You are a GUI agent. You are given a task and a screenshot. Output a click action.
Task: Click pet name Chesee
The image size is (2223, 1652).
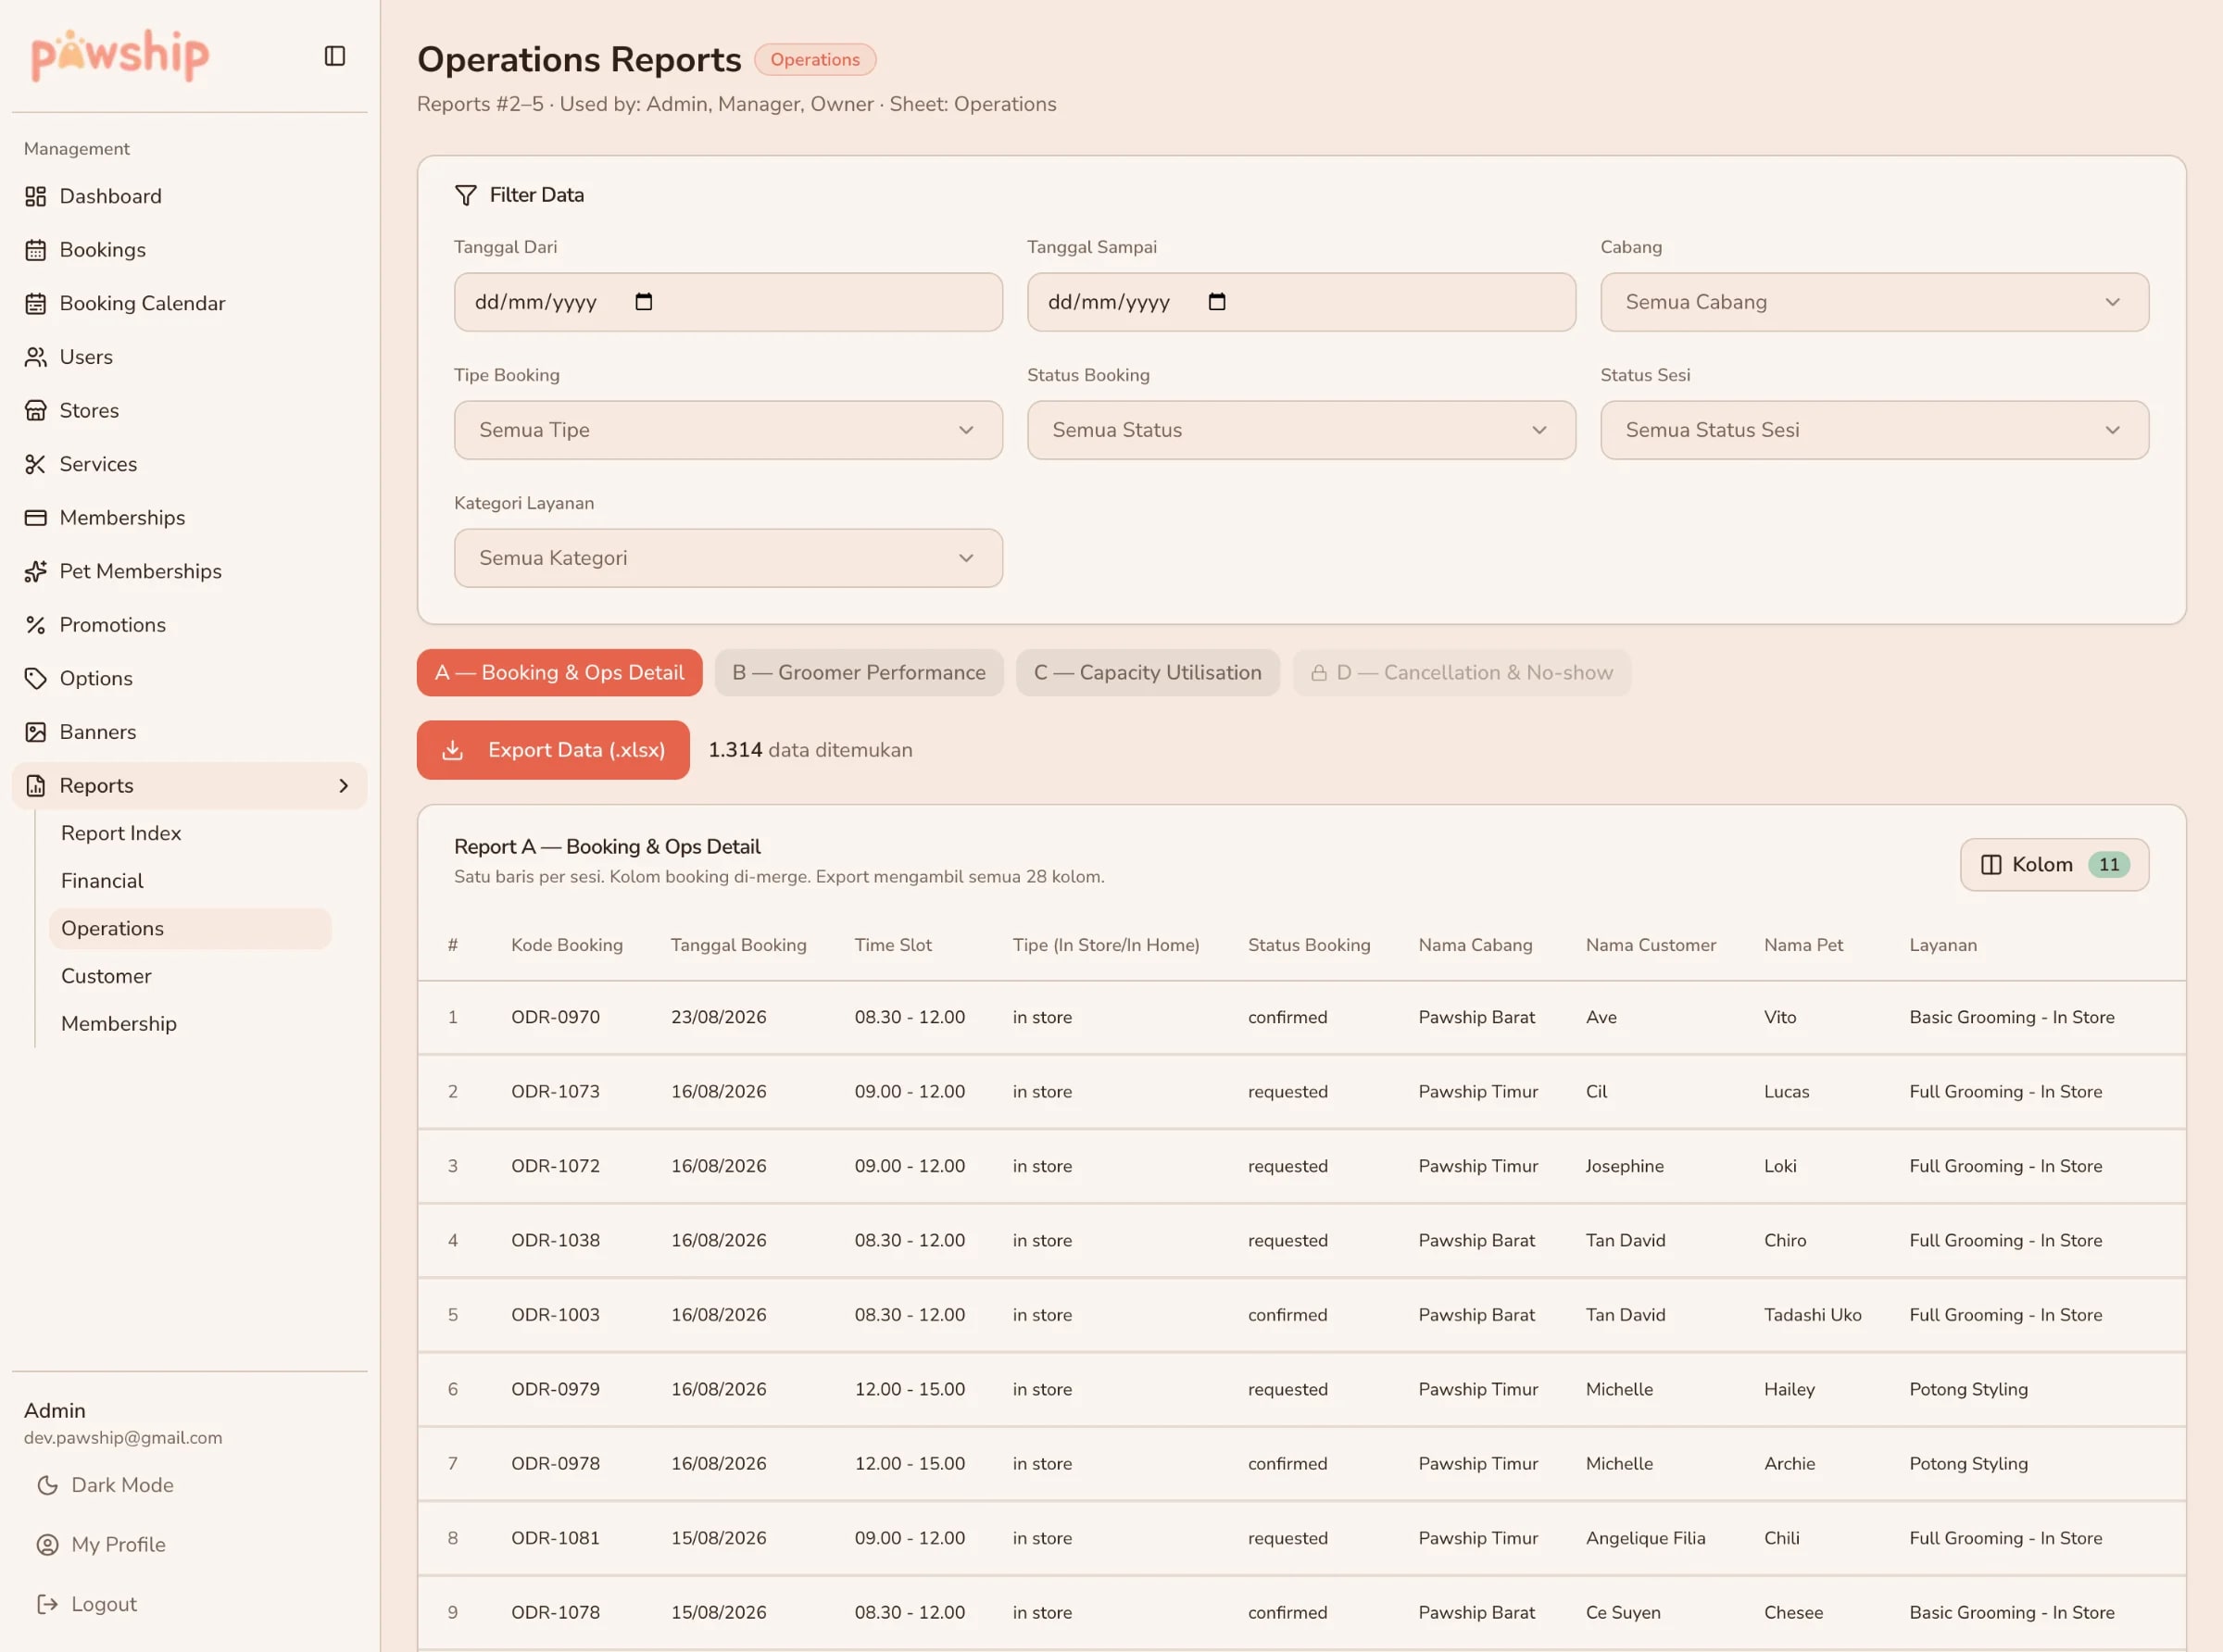tap(1793, 1613)
